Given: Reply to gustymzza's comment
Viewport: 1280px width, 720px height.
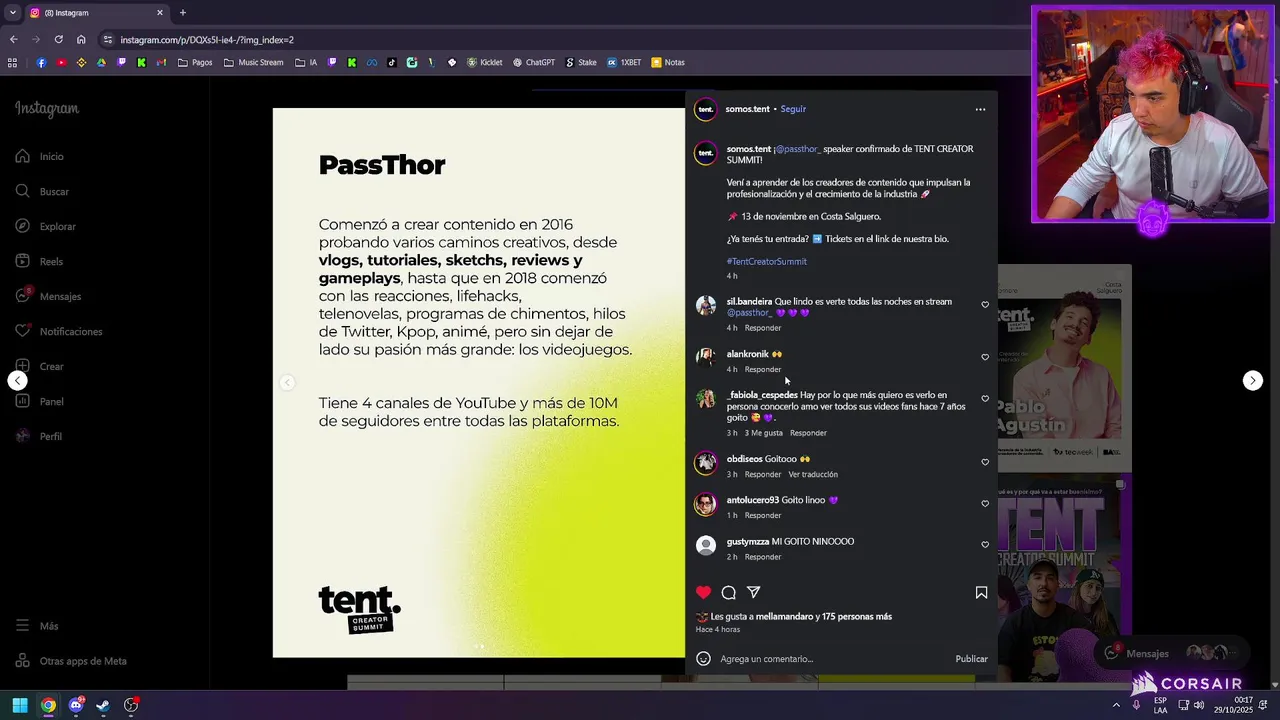Looking at the screenshot, I should [x=763, y=557].
